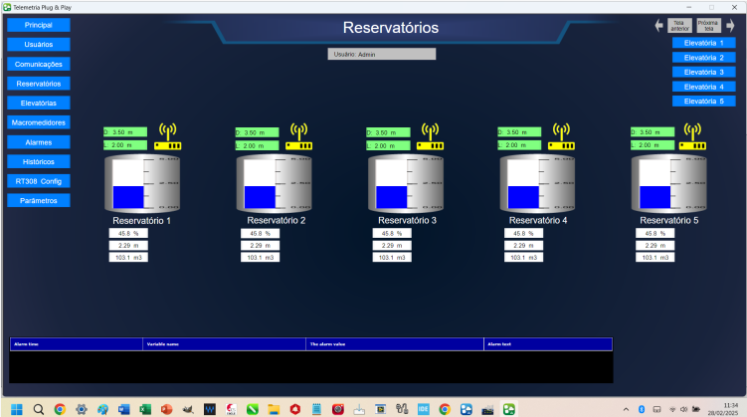Select the Reservatório 2 tank graphic
The image size is (747, 417).
click(273, 184)
